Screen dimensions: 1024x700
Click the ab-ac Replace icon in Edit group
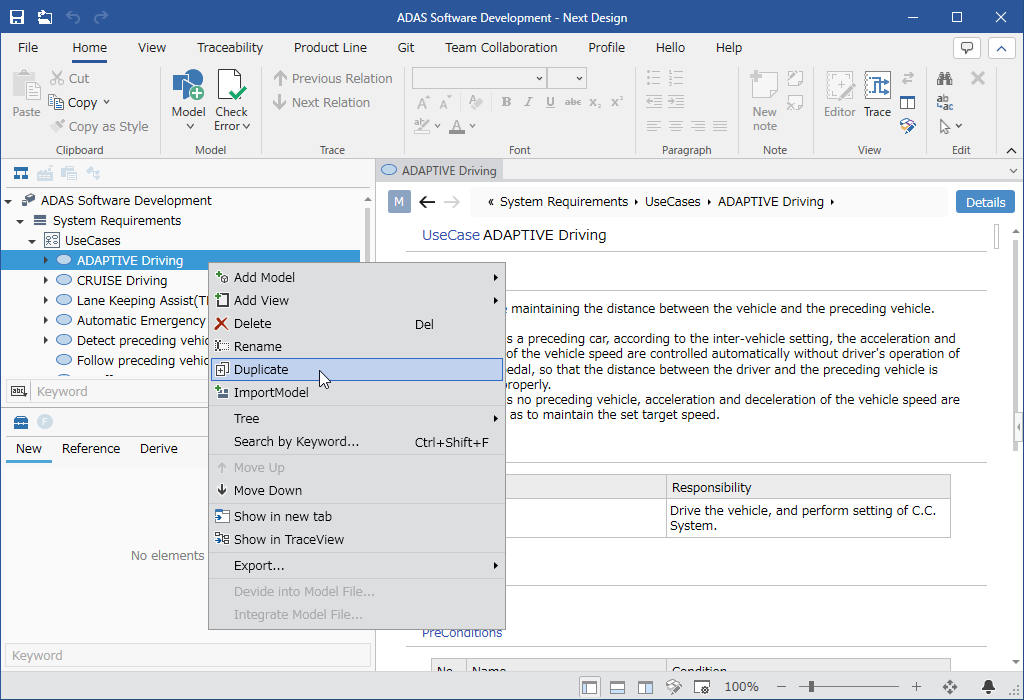[x=944, y=103]
